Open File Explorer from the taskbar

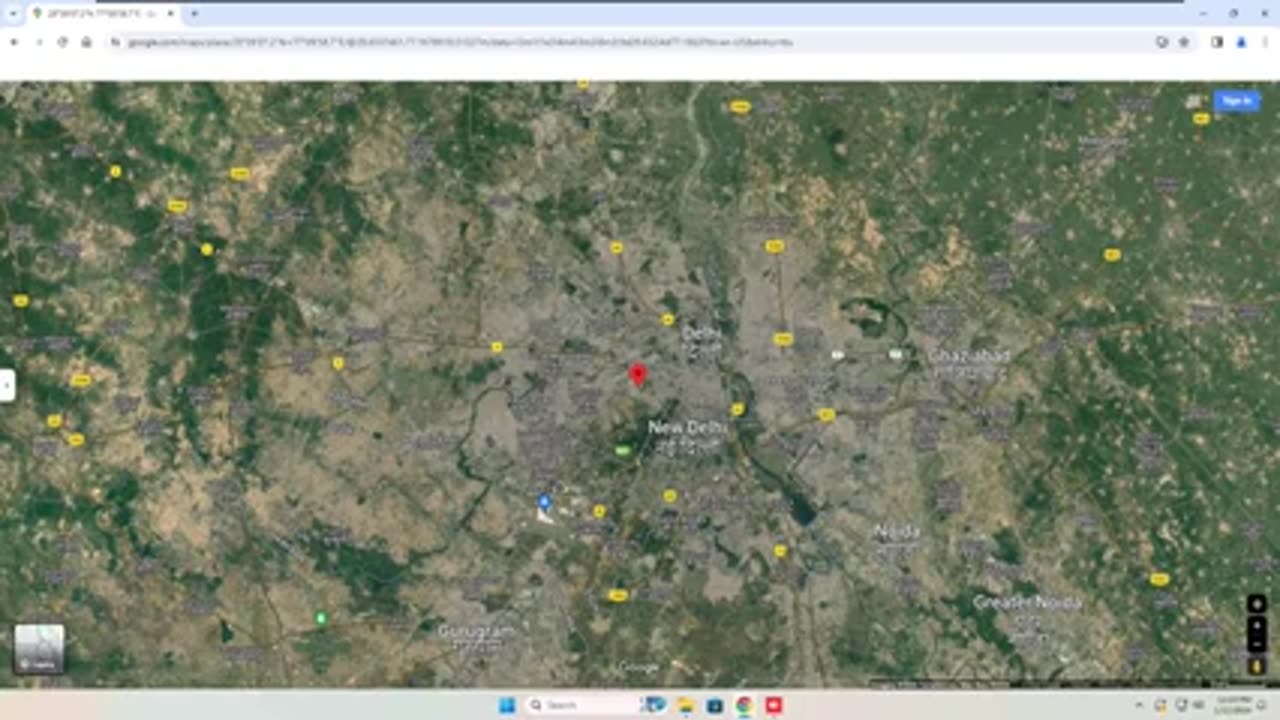coord(686,705)
